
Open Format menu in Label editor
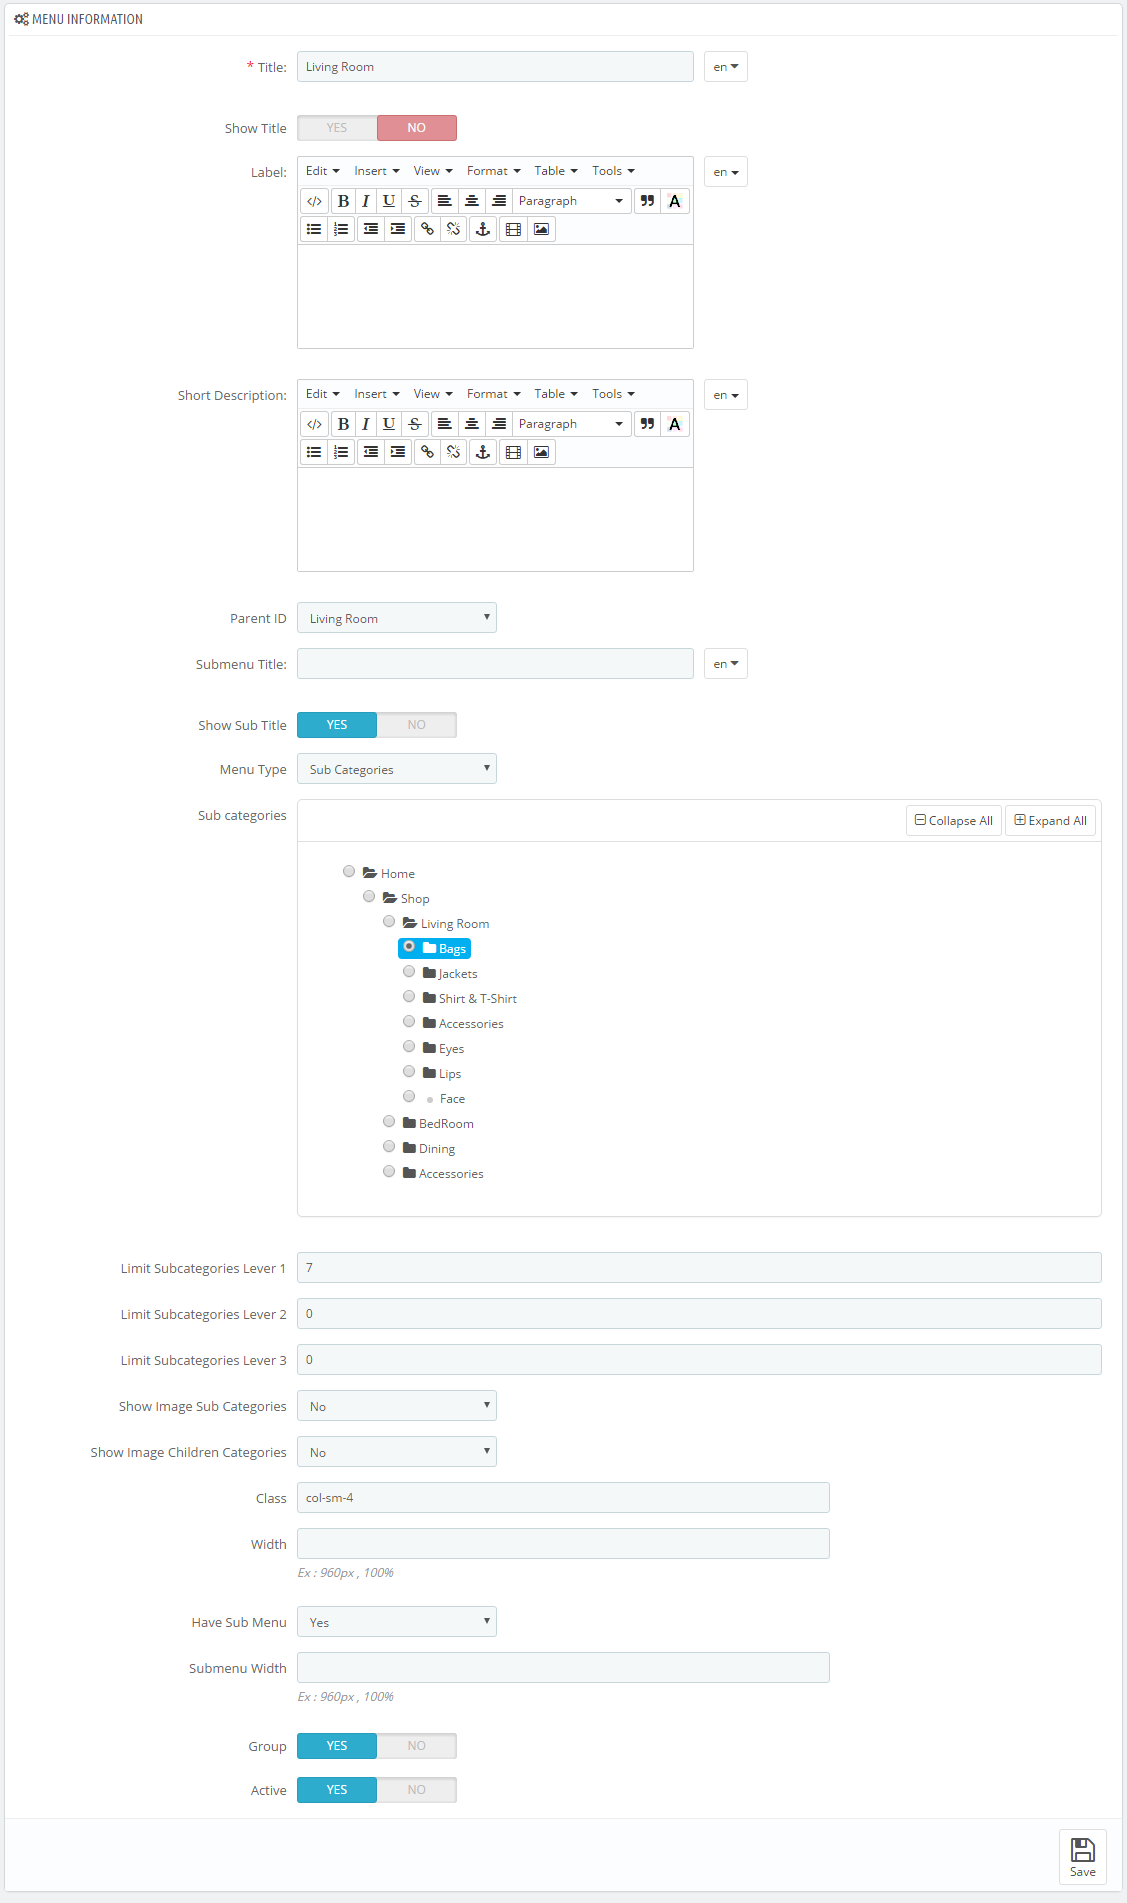[494, 171]
